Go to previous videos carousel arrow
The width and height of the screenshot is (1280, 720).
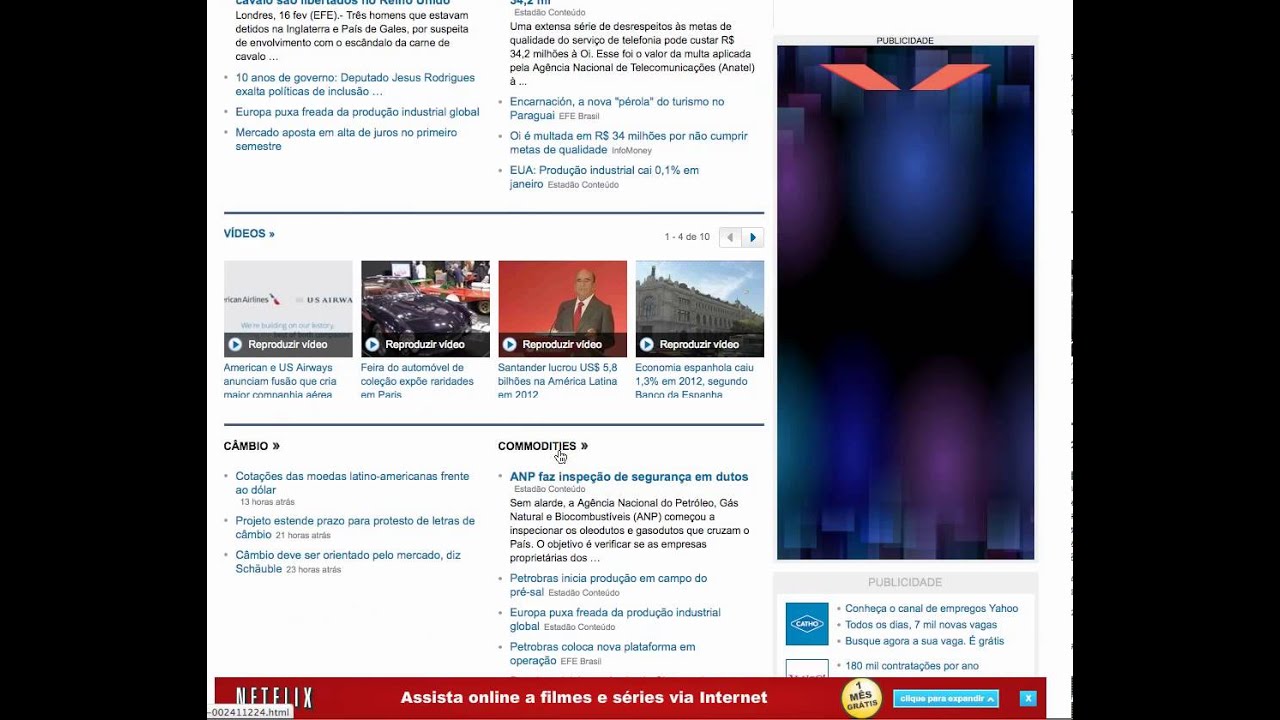730,237
